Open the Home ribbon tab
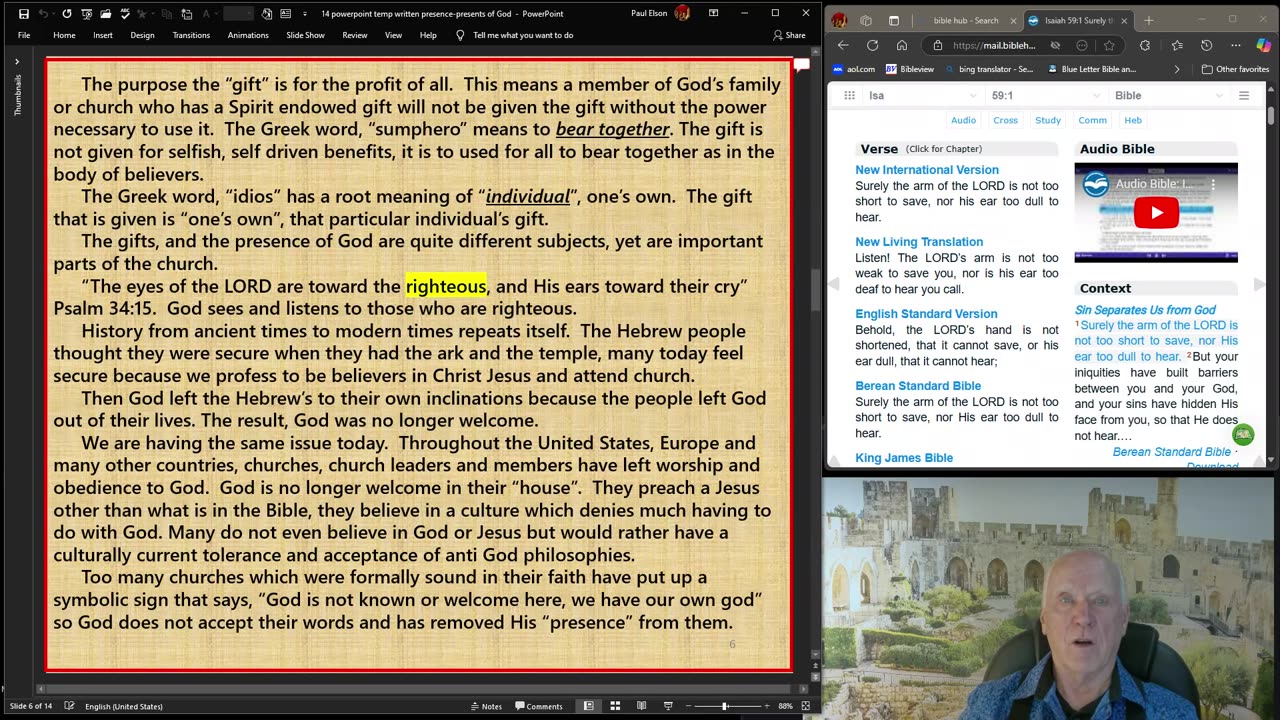1280x720 pixels. [64, 35]
